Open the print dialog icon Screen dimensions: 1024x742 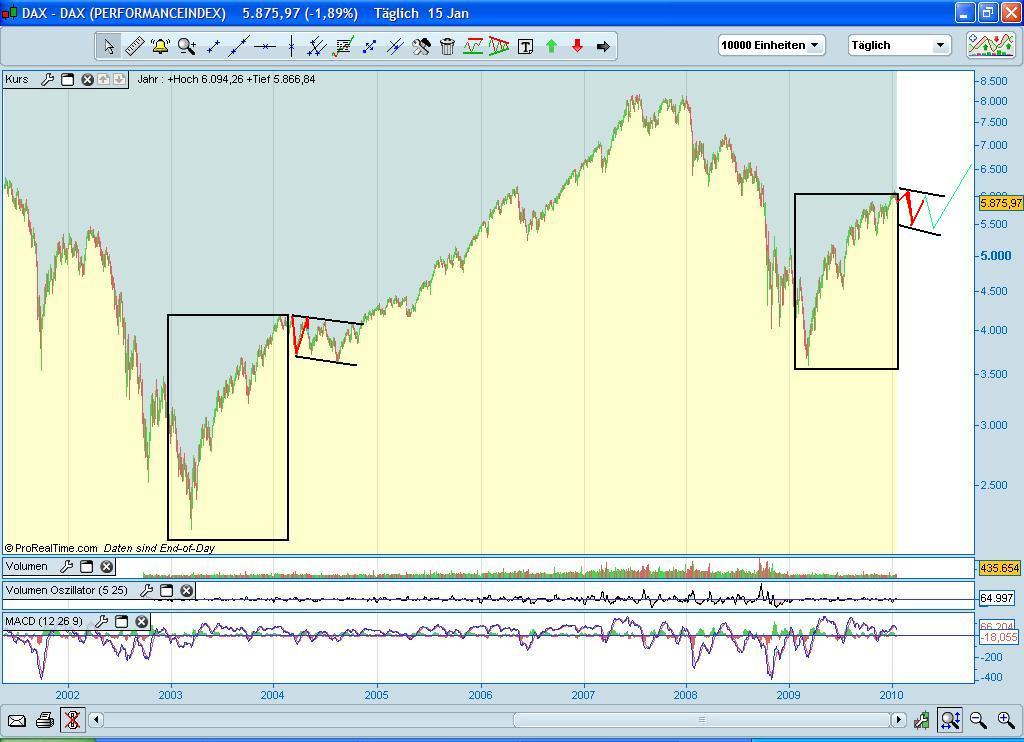(x=44, y=719)
